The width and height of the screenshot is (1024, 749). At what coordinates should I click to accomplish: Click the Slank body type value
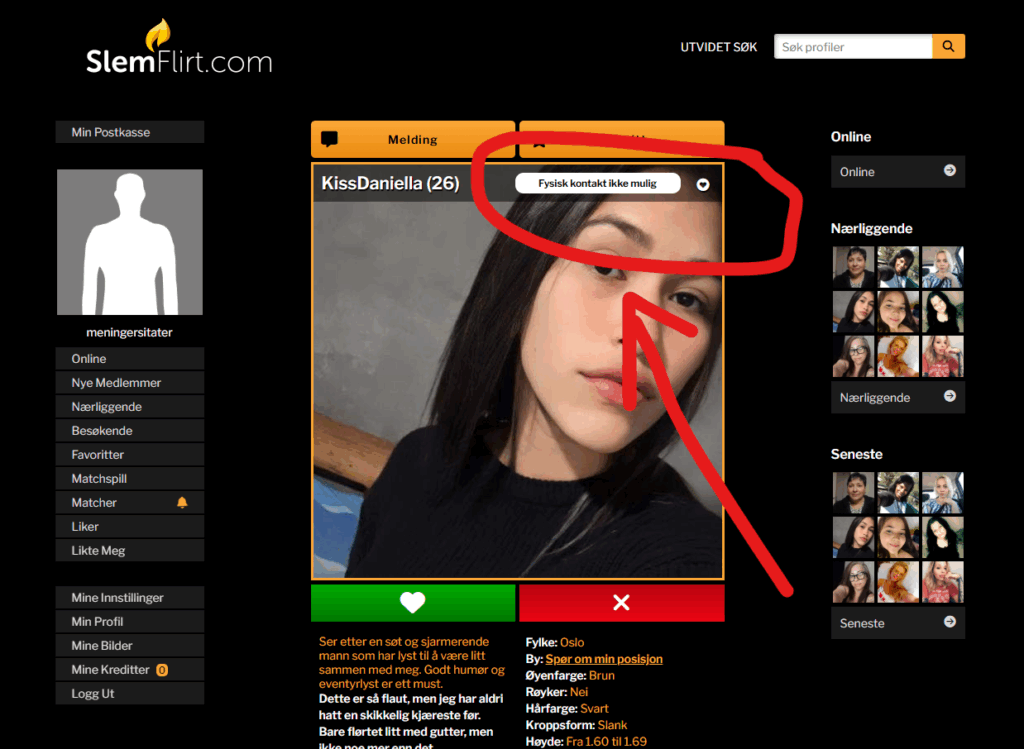pyautogui.click(x=613, y=725)
